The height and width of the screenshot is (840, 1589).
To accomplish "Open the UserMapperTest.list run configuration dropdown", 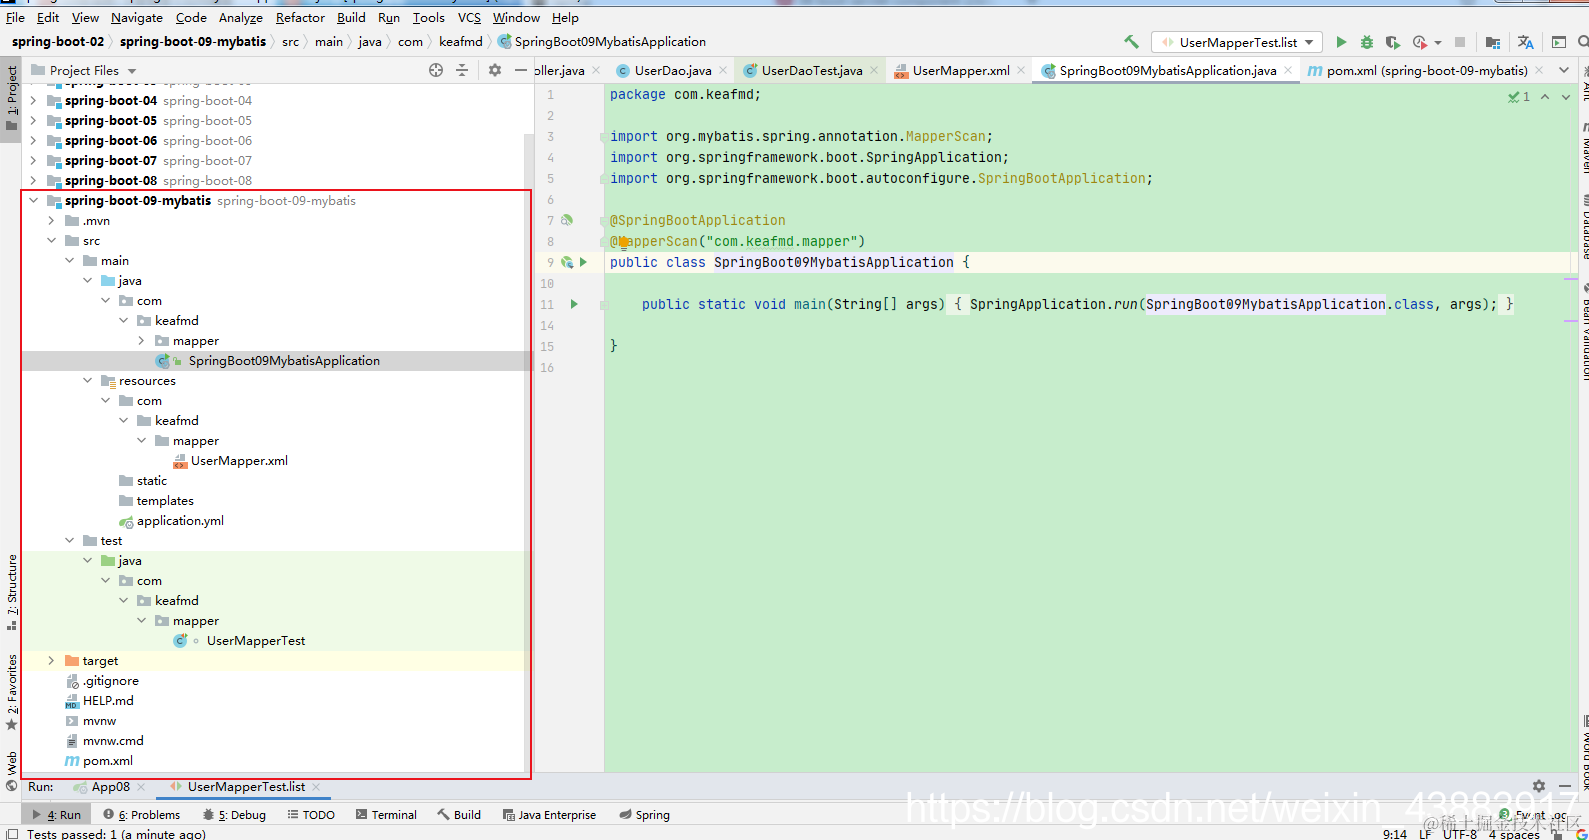I will pos(1237,42).
